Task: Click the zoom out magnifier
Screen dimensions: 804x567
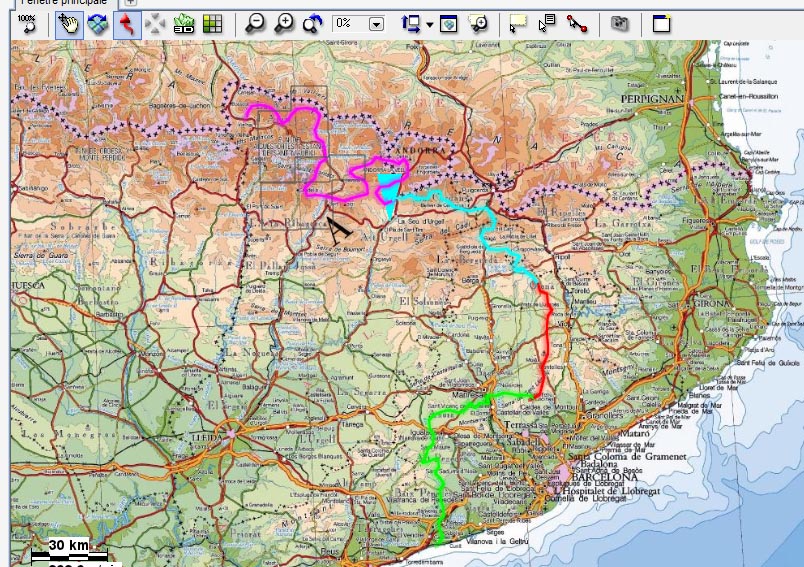Action: coord(255,24)
